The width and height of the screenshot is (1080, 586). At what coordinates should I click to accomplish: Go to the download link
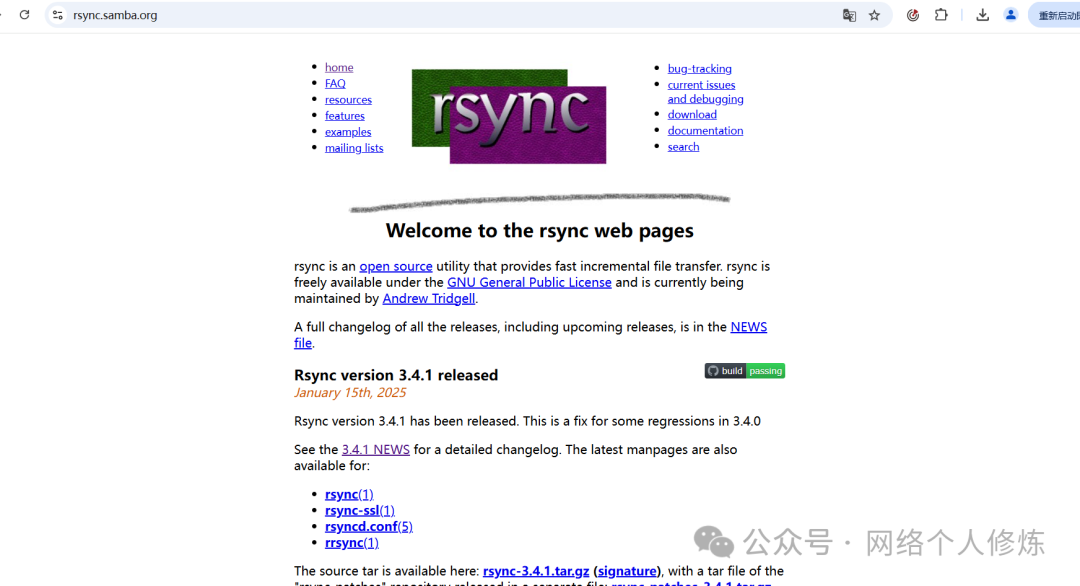(692, 114)
